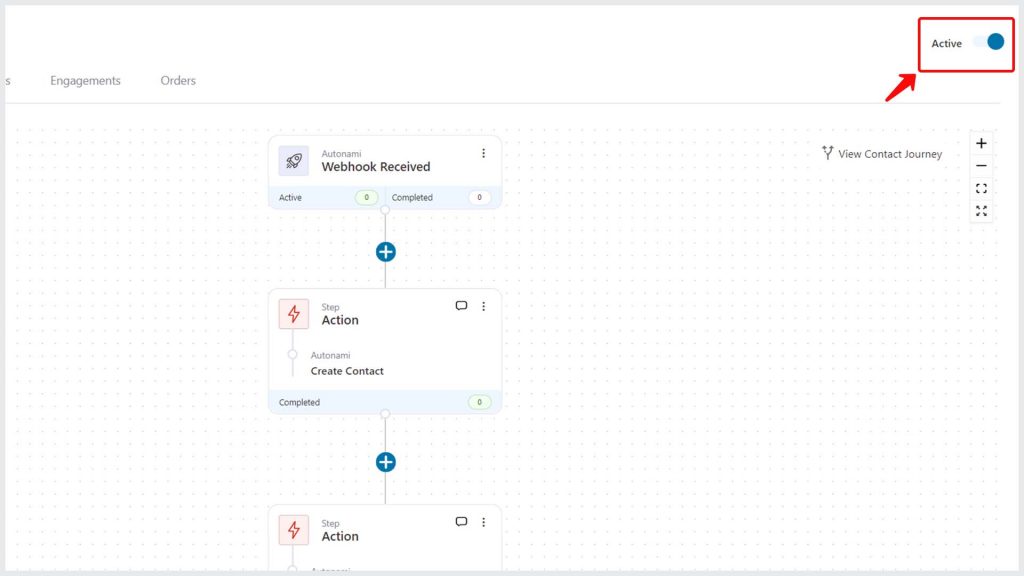Click the Completed count badge under Create Contact
The width and height of the screenshot is (1024, 576).
479,402
